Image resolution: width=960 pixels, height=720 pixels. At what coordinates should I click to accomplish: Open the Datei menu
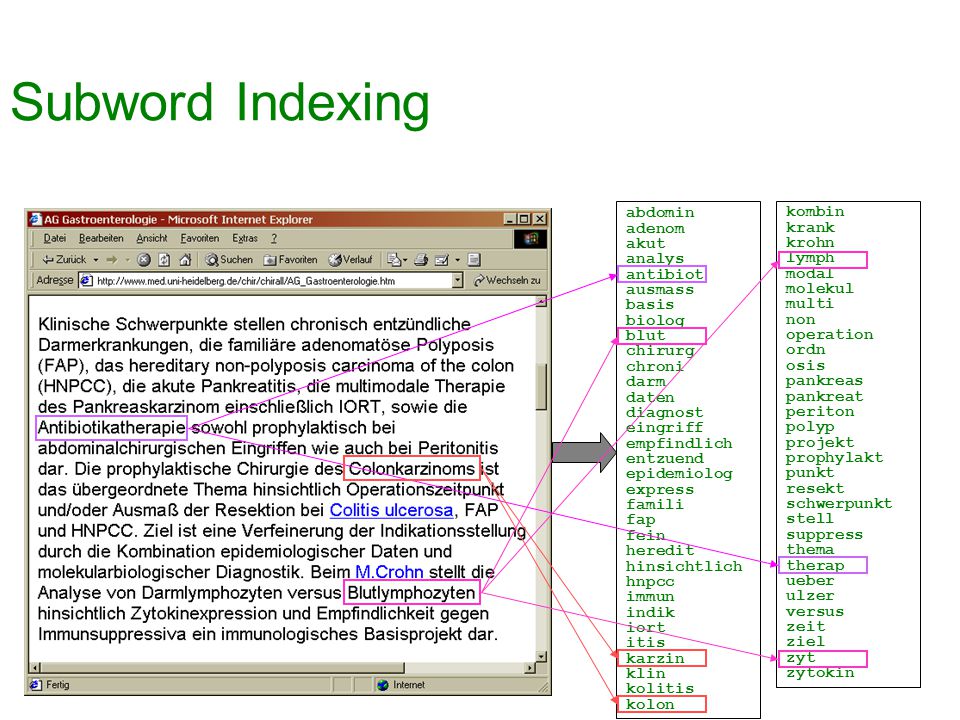pos(54,238)
